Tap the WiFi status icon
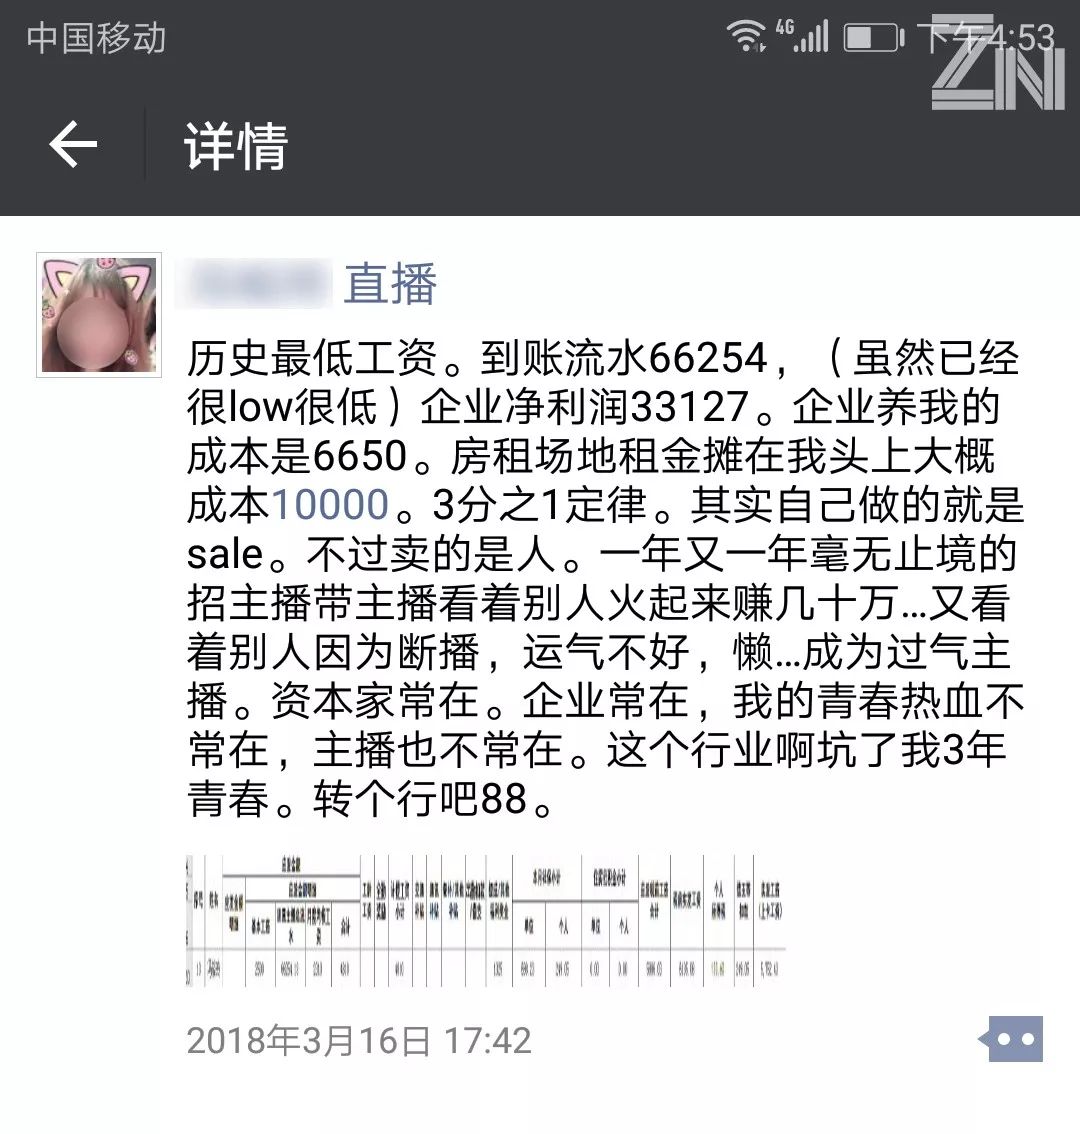 tap(745, 36)
